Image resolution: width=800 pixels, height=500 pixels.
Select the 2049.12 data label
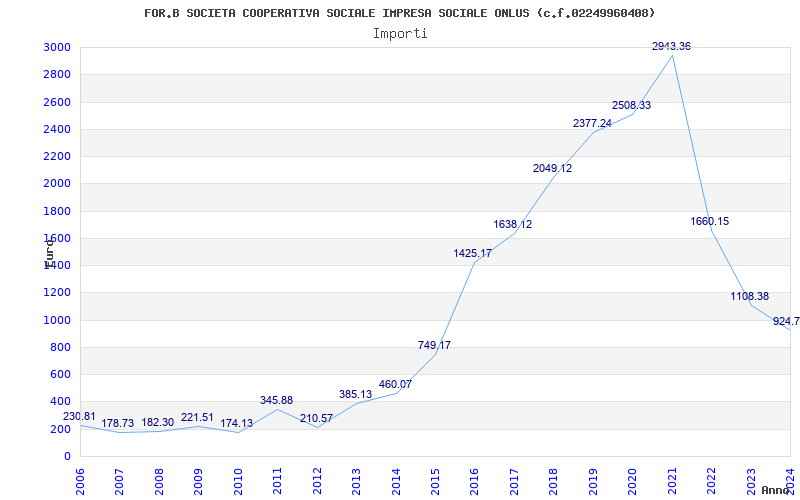pyautogui.click(x=552, y=168)
